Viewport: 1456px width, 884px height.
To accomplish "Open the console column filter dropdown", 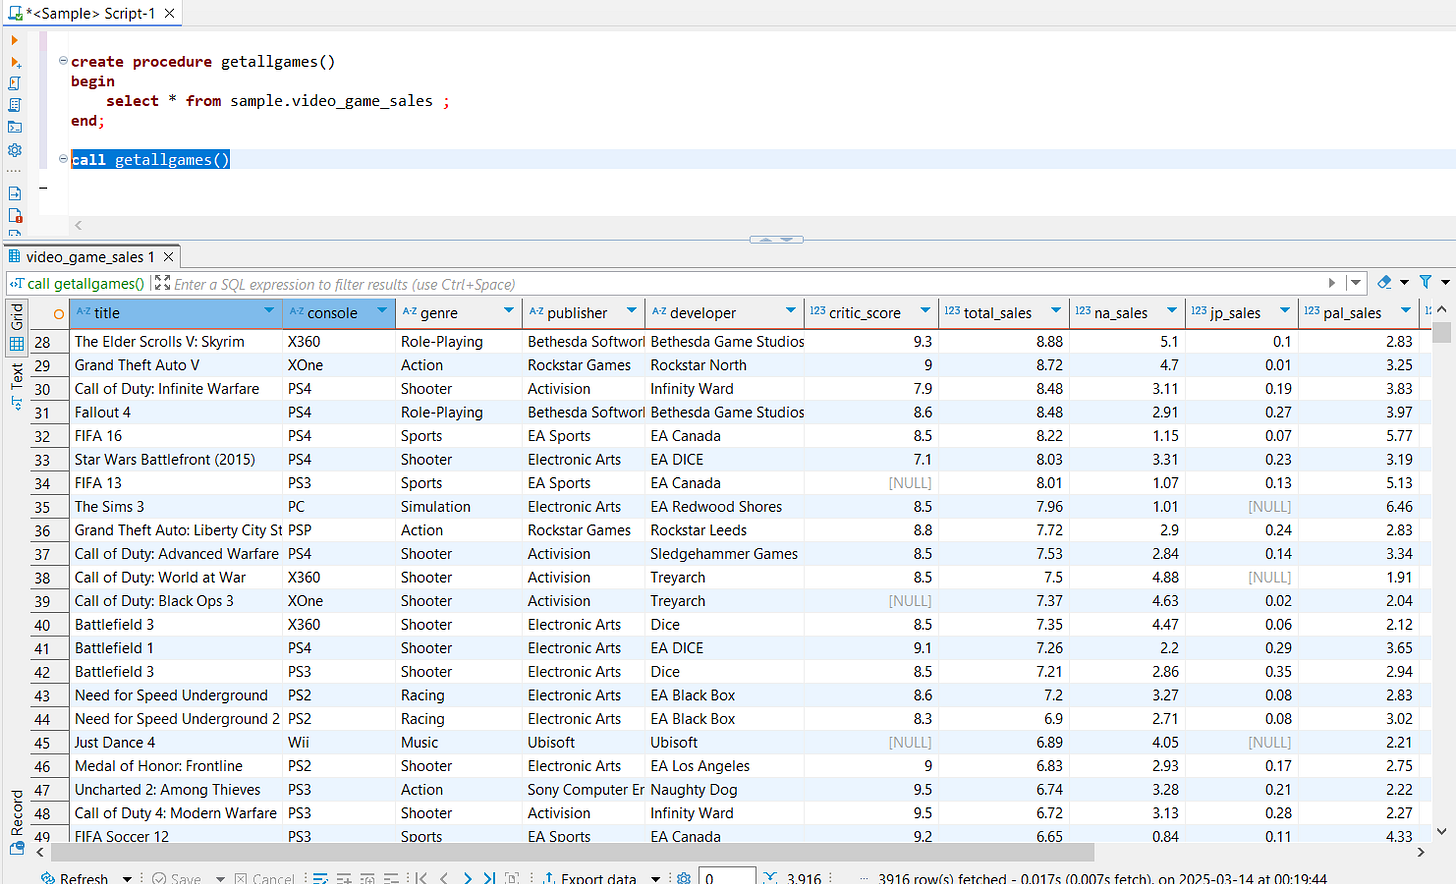I will click(382, 311).
